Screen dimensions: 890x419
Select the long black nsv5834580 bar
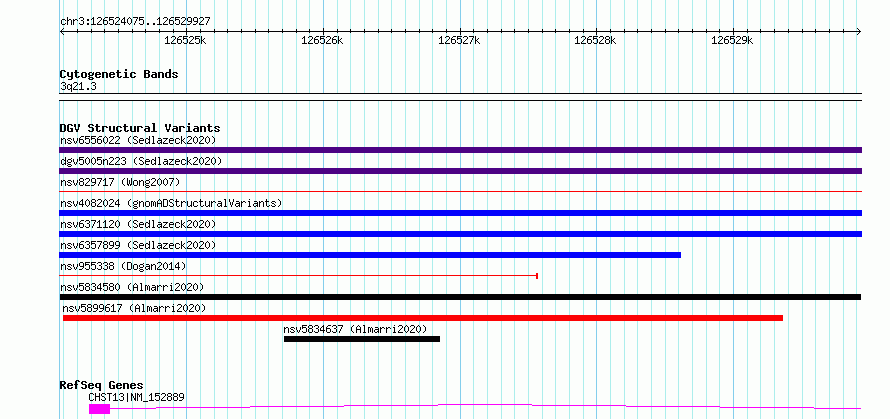pyautogui.click(x=460, y=297)
